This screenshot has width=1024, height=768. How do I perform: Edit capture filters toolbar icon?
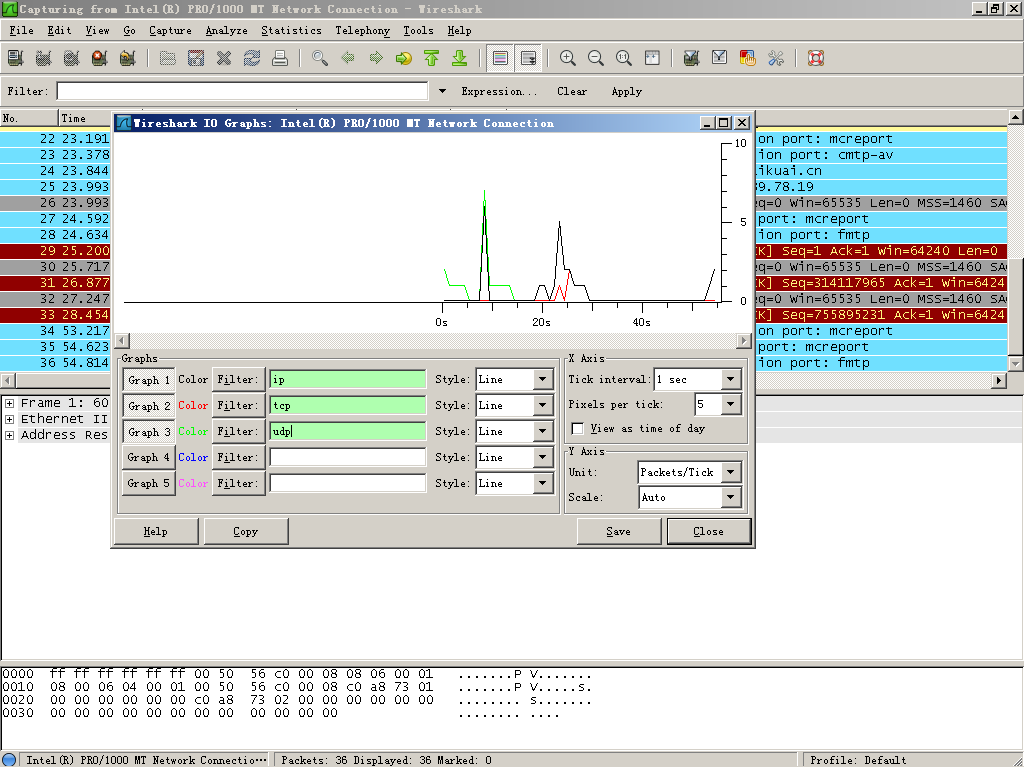[x=692, y=58]
